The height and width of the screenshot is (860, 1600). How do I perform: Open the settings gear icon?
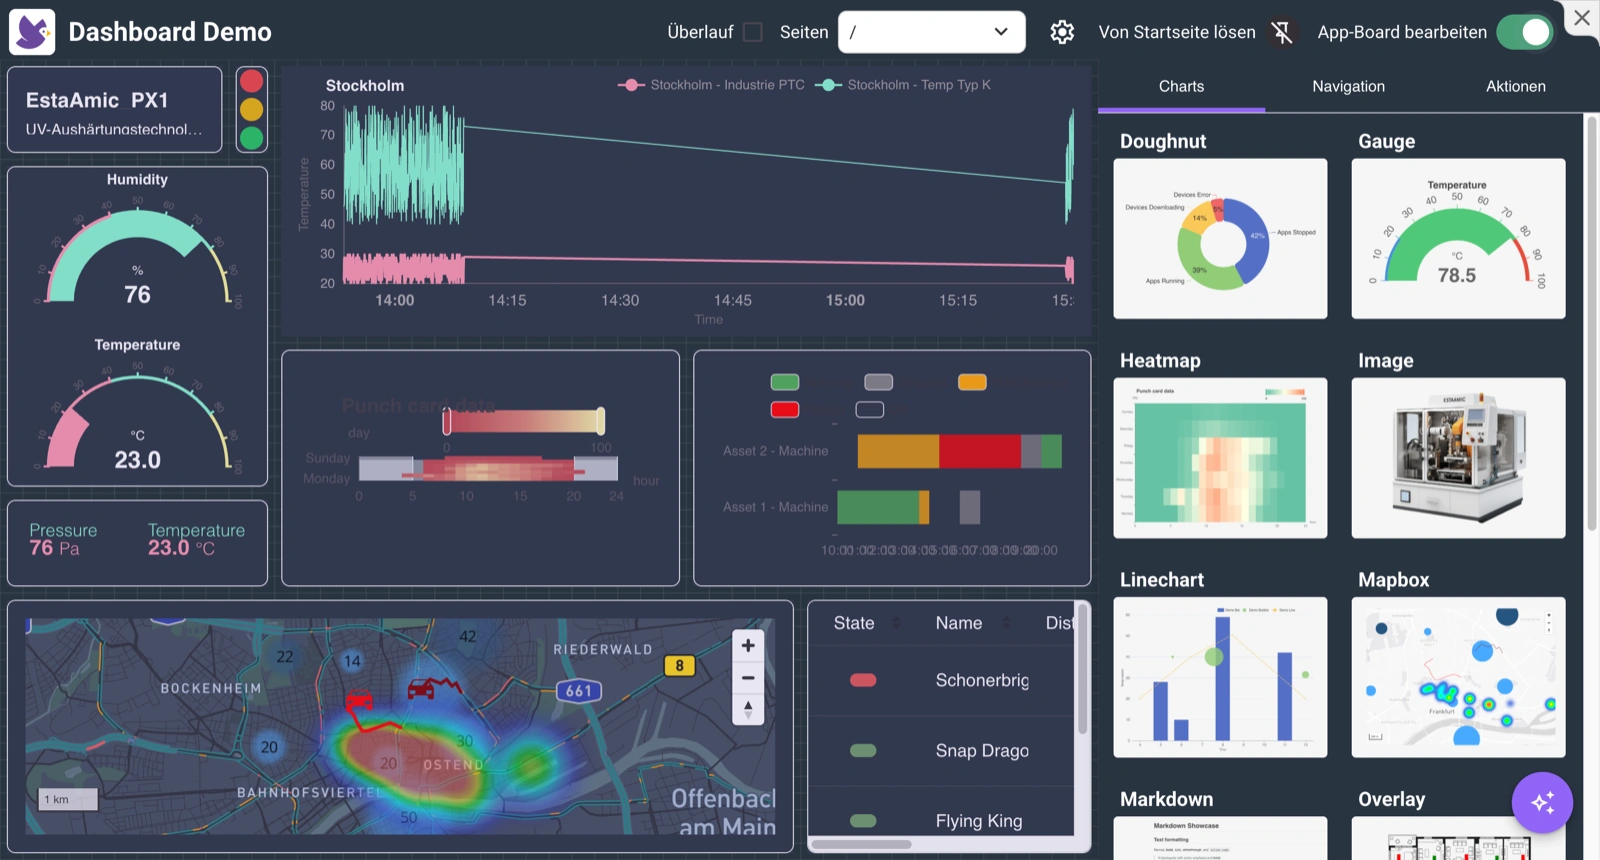pyautogui.click(x=1062, y=32)
